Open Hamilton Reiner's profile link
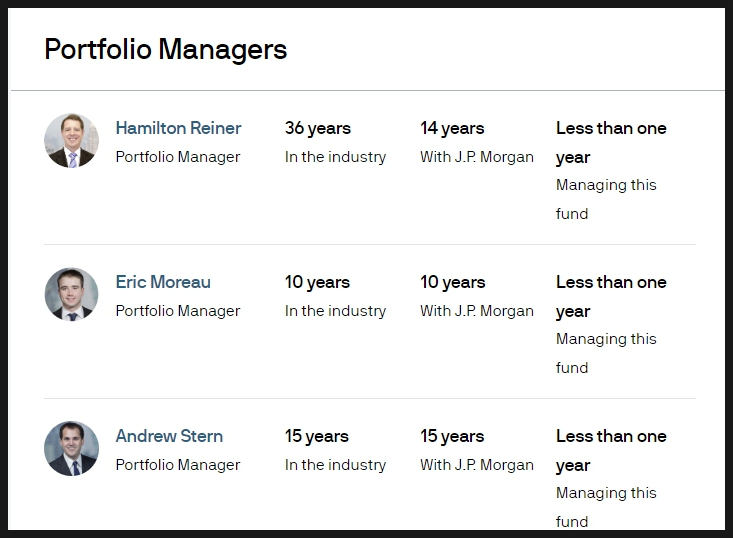 [x=178, y=128]
